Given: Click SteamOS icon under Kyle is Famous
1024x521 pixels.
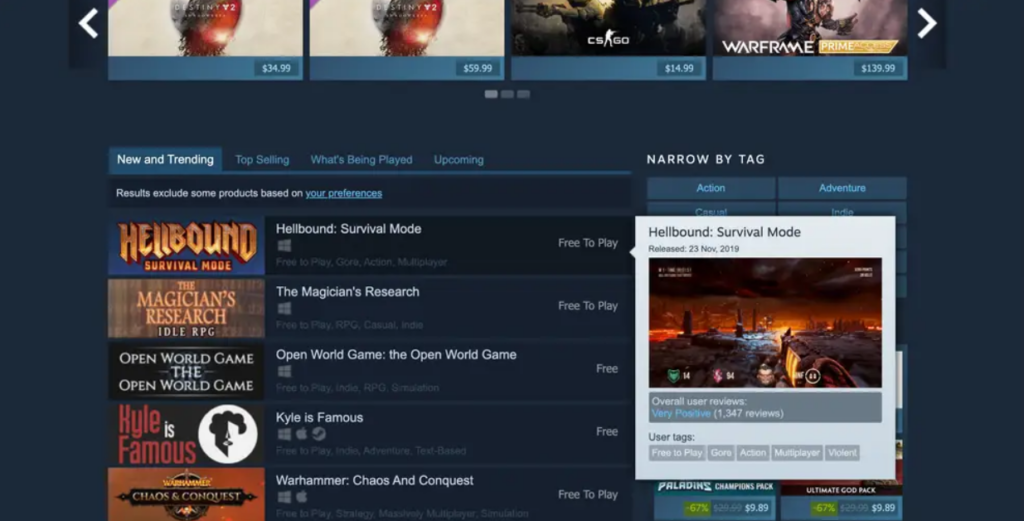Looking at the screenshot, I should [x=319, y=434].
